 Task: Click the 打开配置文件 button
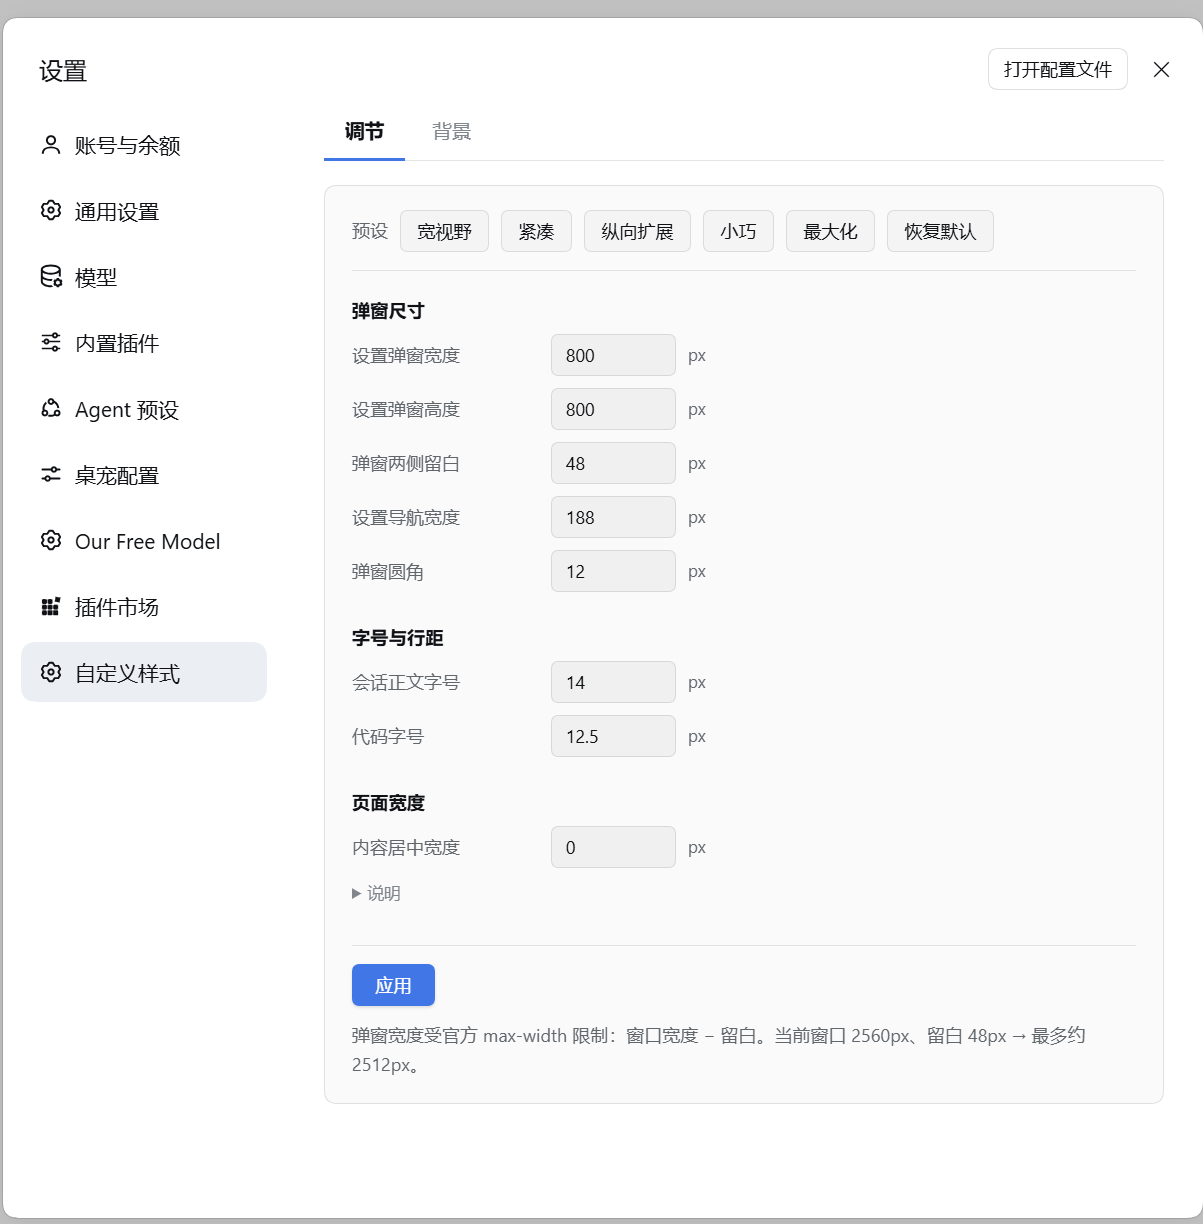[x=1058, y=69]
